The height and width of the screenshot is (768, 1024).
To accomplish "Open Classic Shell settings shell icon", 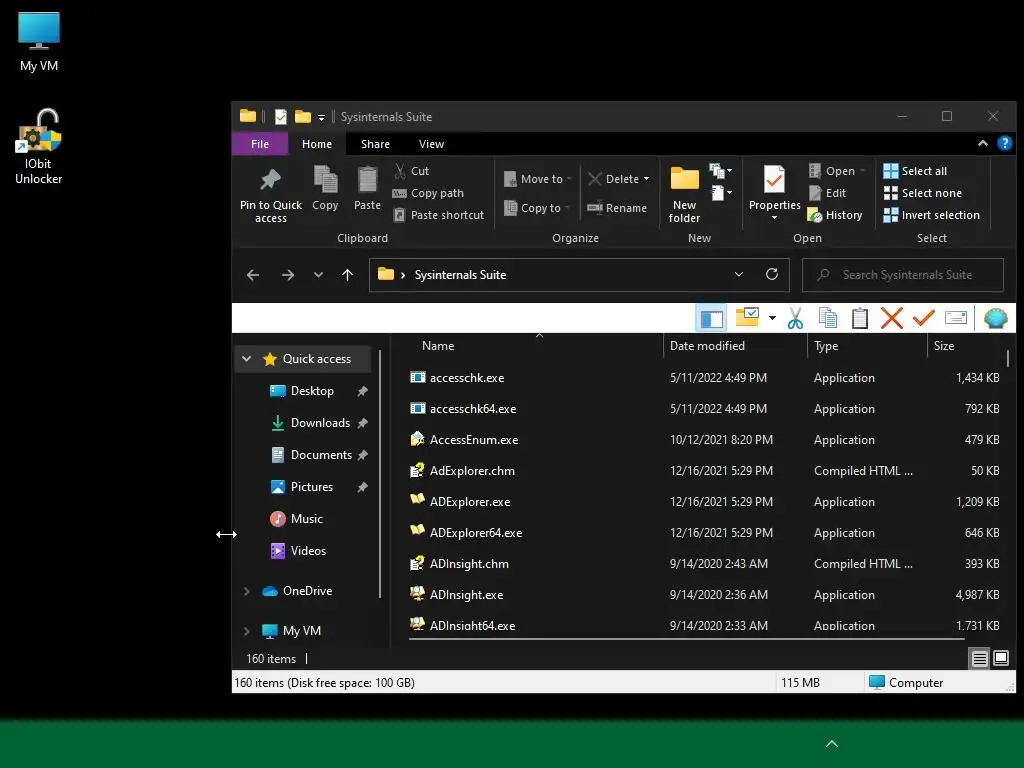I will tap(995, 318).
